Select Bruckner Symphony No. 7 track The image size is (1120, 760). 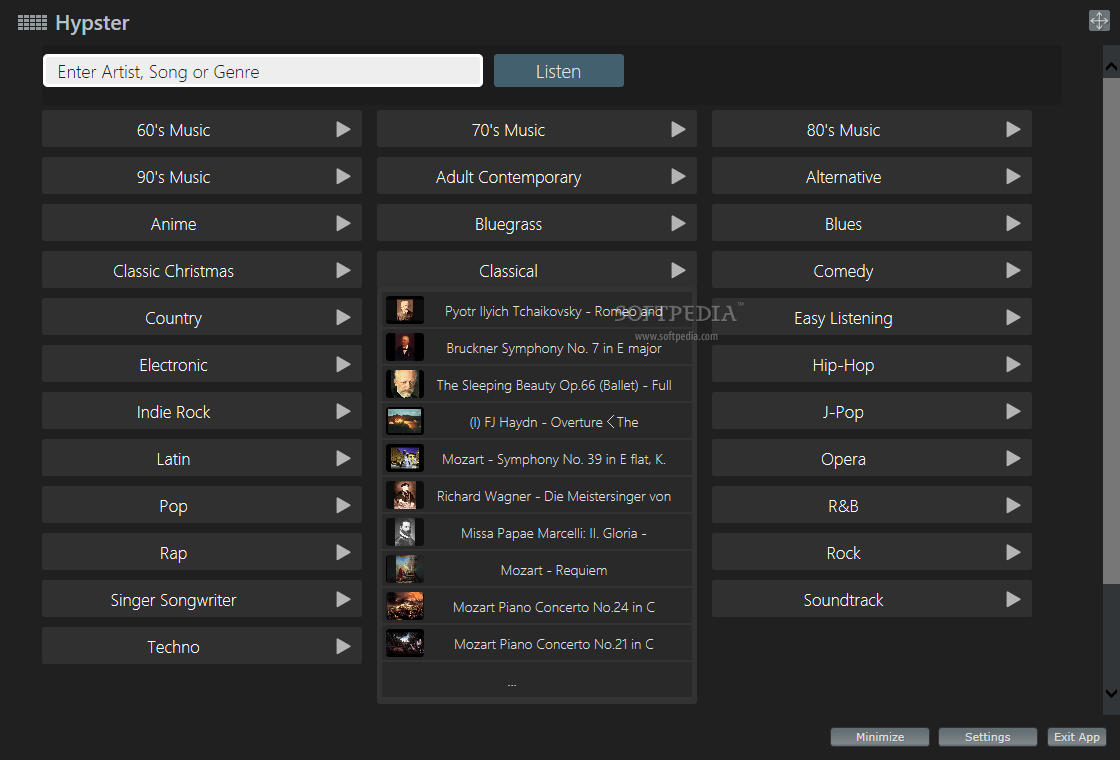pos(537,348)
